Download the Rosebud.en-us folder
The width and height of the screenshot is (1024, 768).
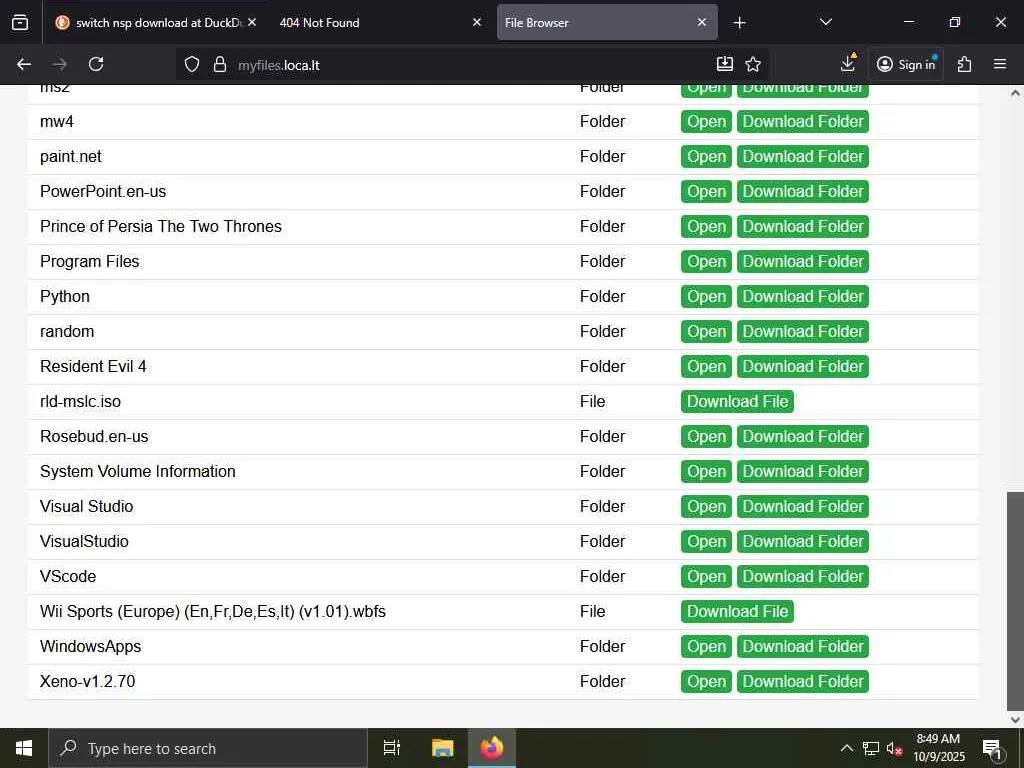803,436
